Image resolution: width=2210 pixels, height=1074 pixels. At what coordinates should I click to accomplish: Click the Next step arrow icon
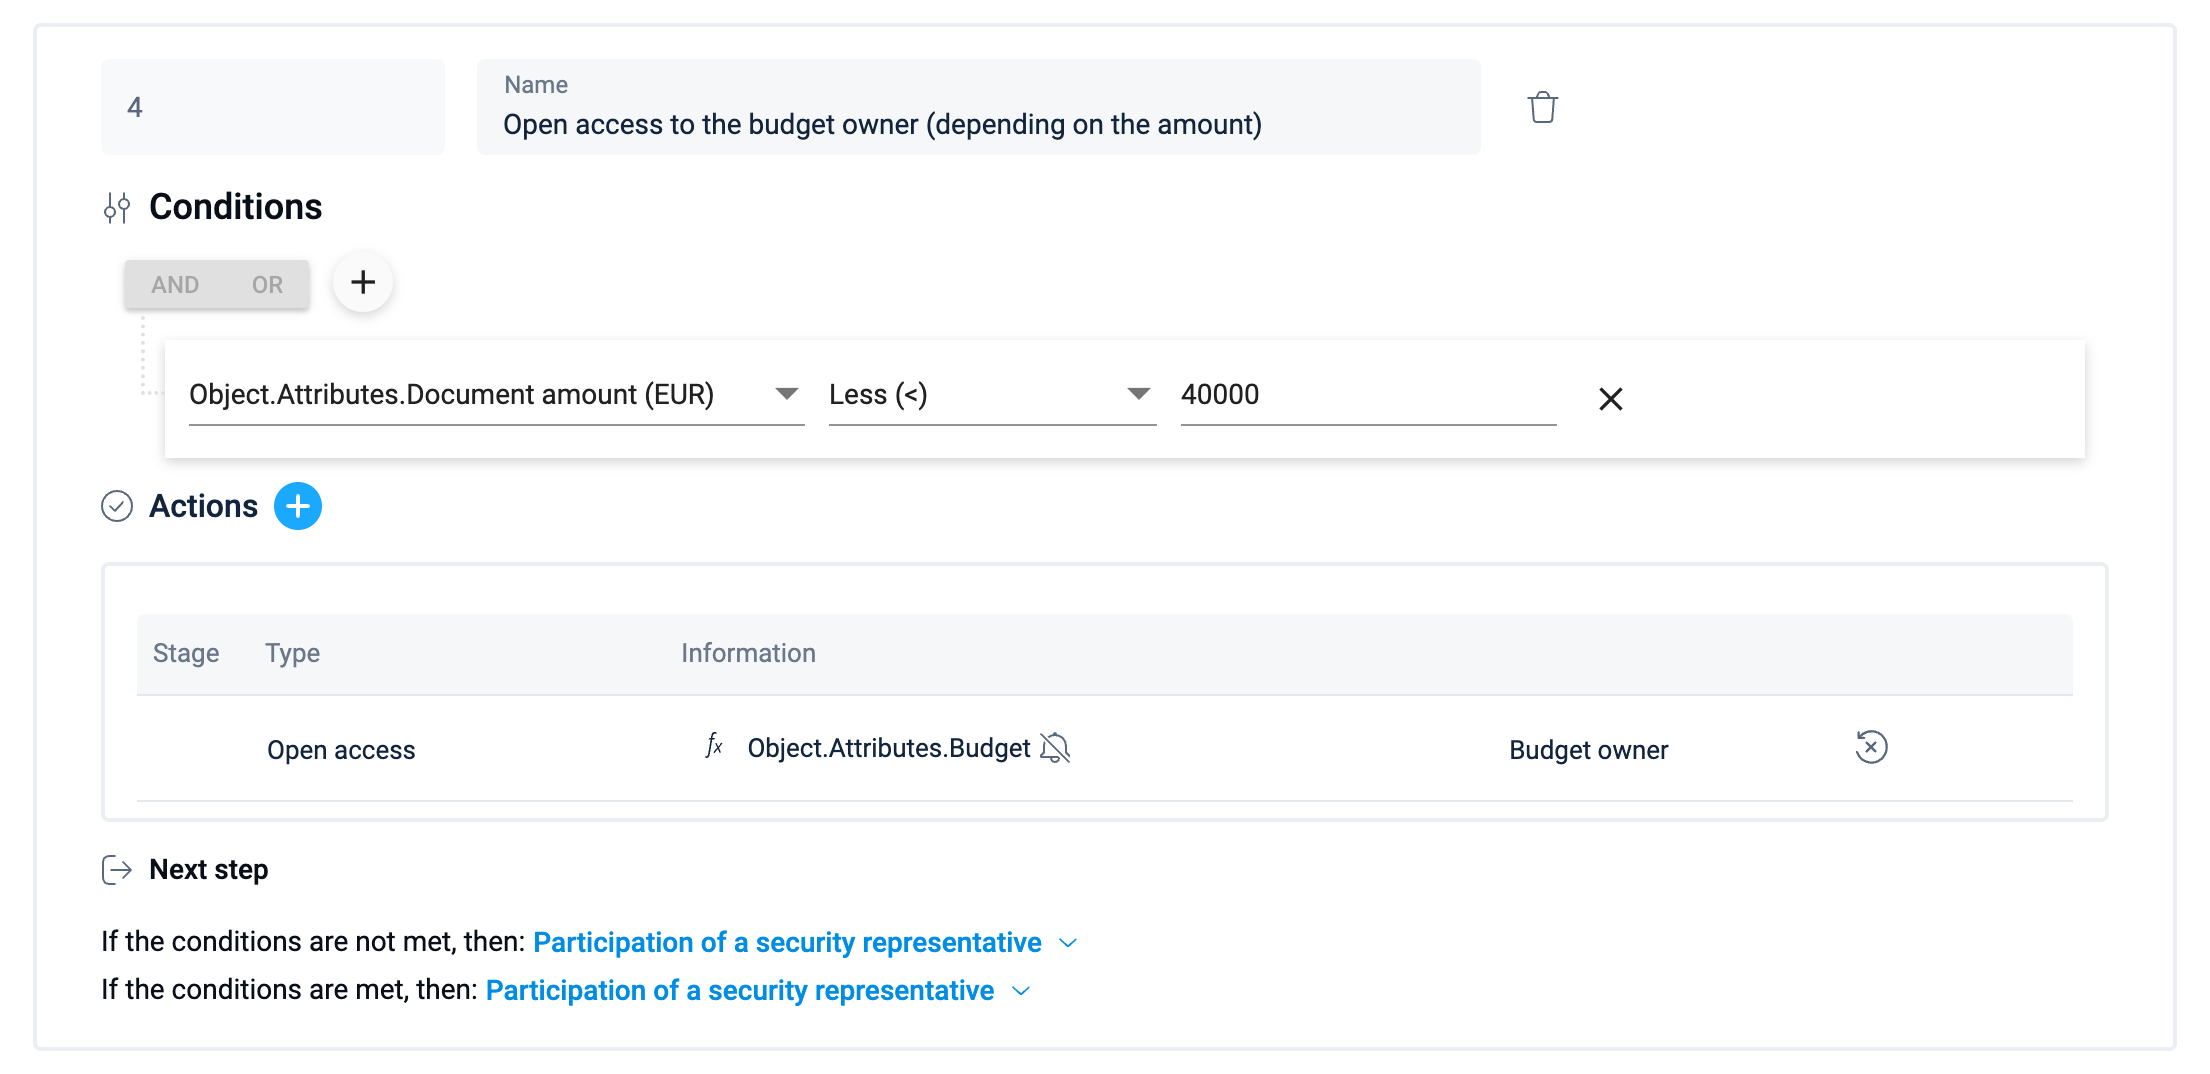[117, 870]
